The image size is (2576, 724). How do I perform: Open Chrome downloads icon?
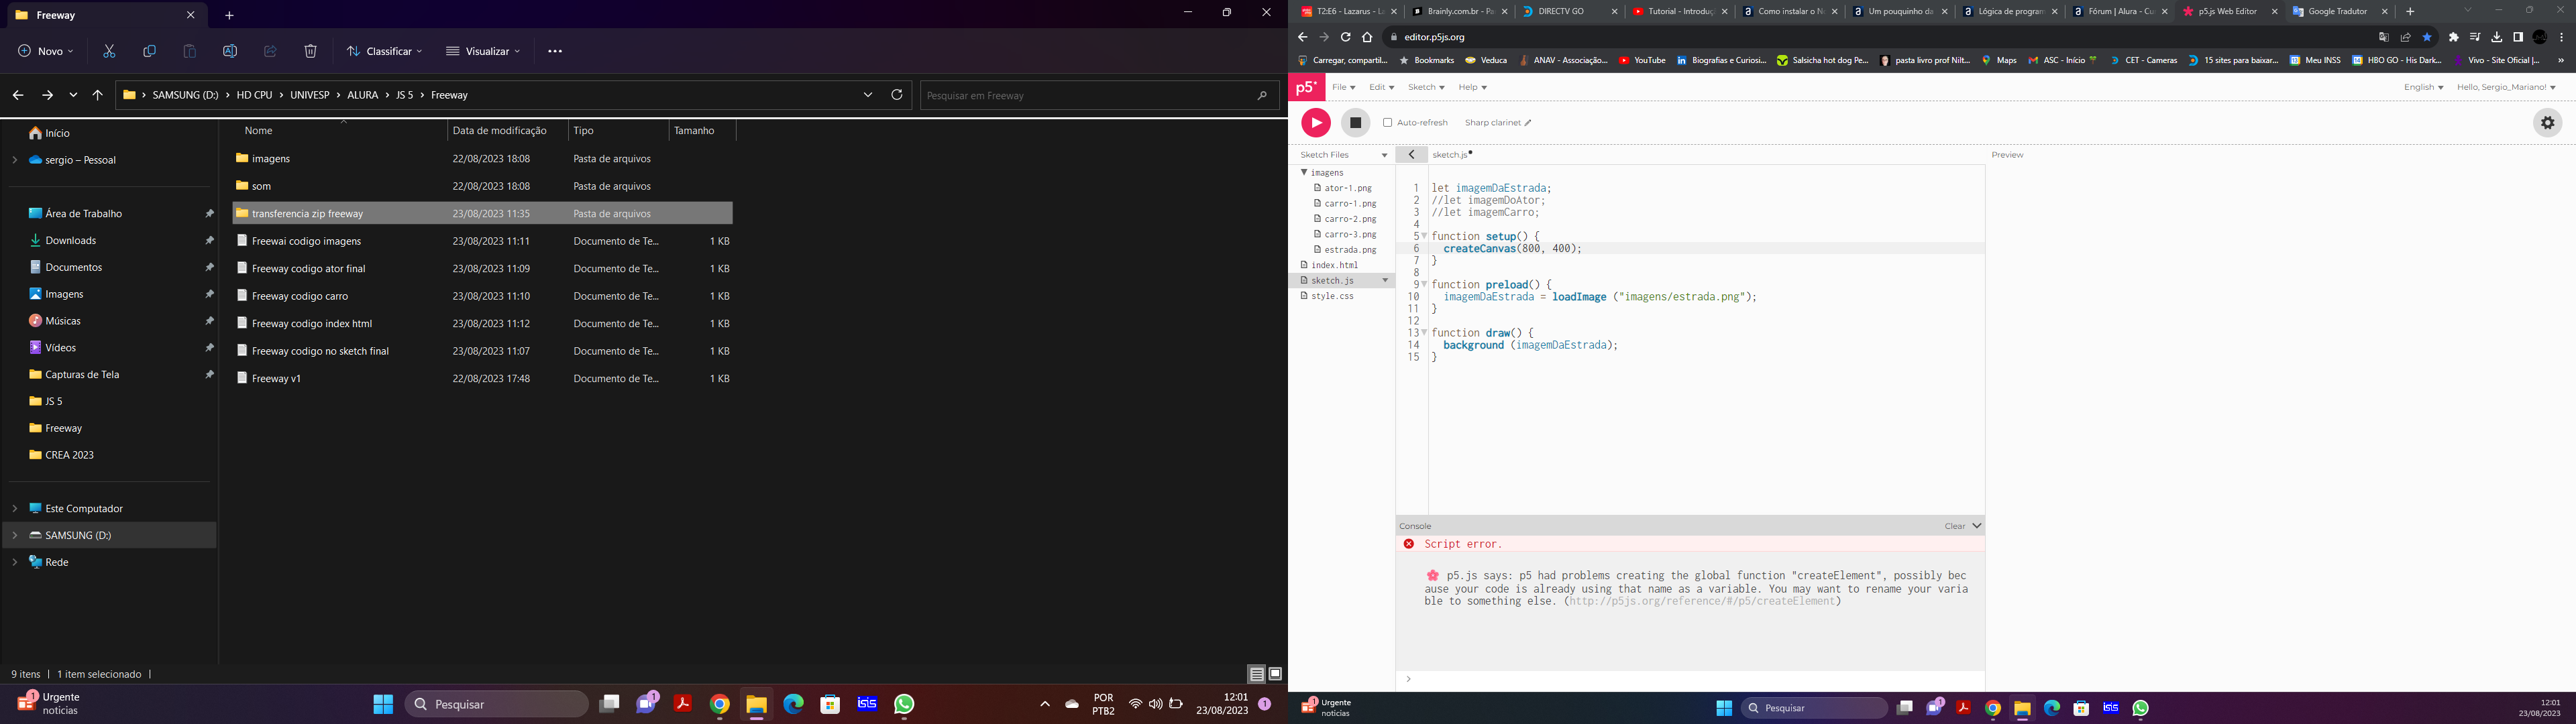click(x=2496, y=37)
